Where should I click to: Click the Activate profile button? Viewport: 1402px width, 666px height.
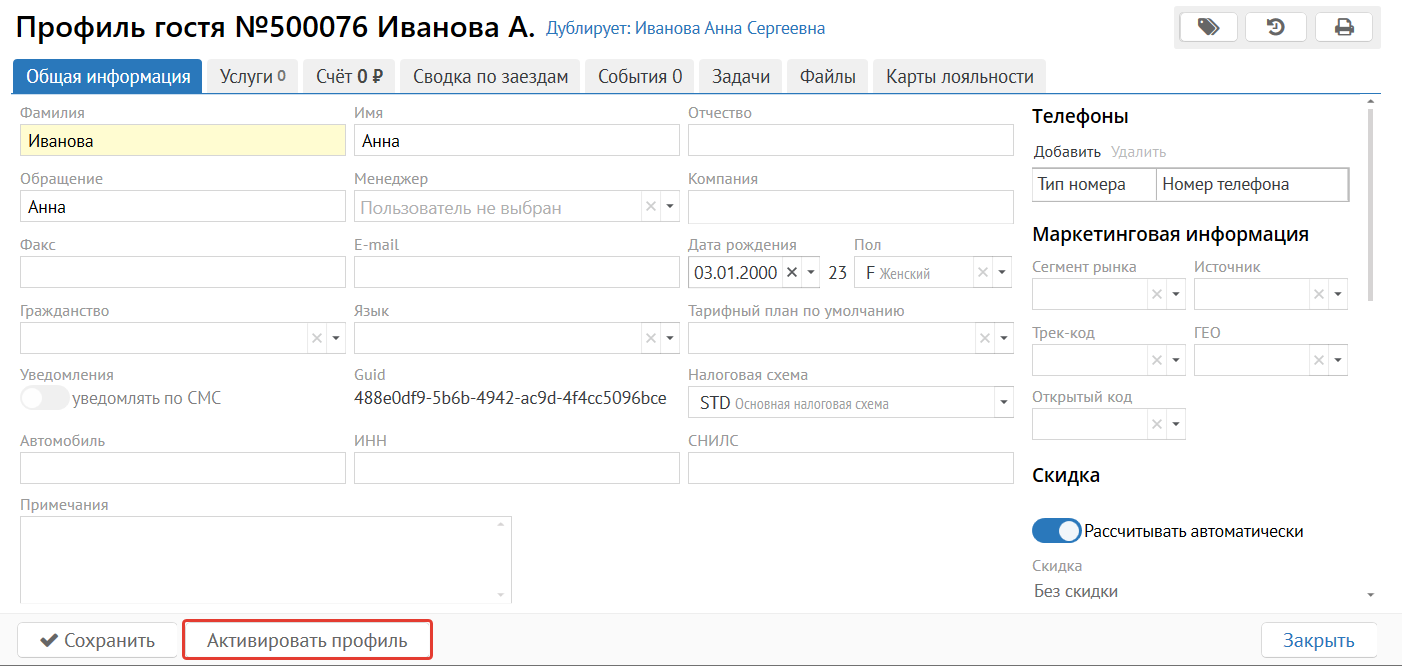pyautogui.click(x=307, y=640)
